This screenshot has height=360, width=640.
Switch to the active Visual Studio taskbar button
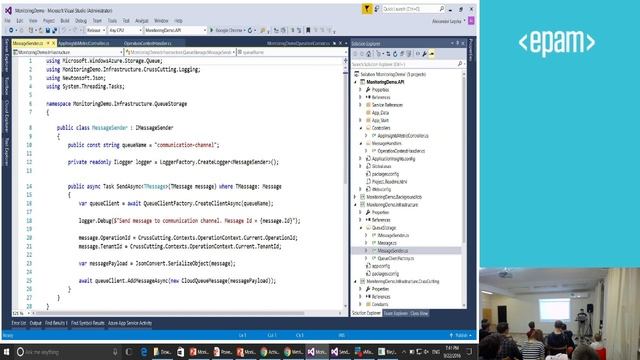[317, 352]
